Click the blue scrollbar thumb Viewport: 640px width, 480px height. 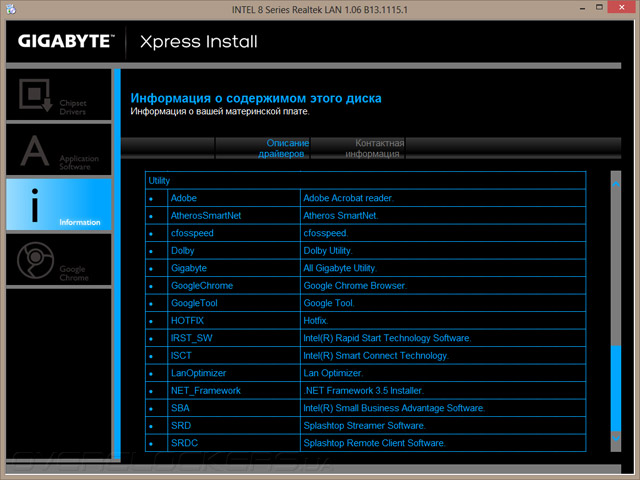pyautogui.click(x=616, y=388)
